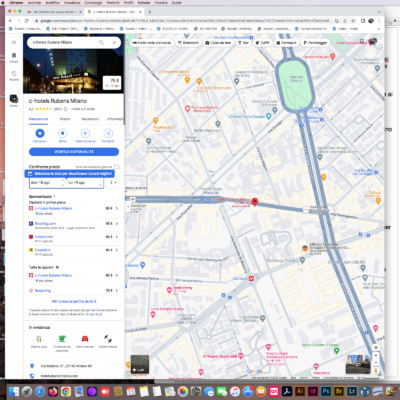Click the Street View pegman icon
The image size is (400, 400).
pyautogui.click(x=376, y=370)
